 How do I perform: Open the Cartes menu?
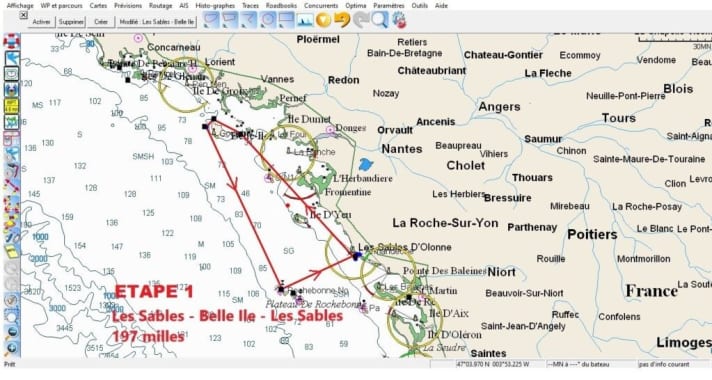[98, 5]
